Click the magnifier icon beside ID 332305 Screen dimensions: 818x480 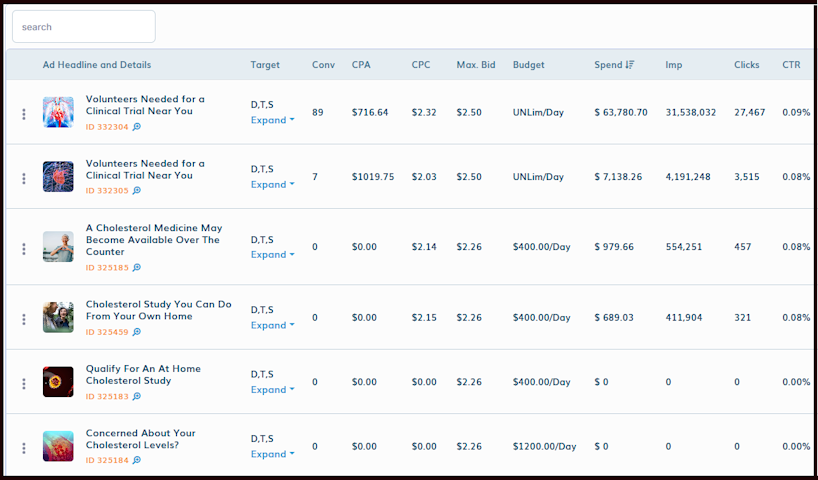click(137, 191)
